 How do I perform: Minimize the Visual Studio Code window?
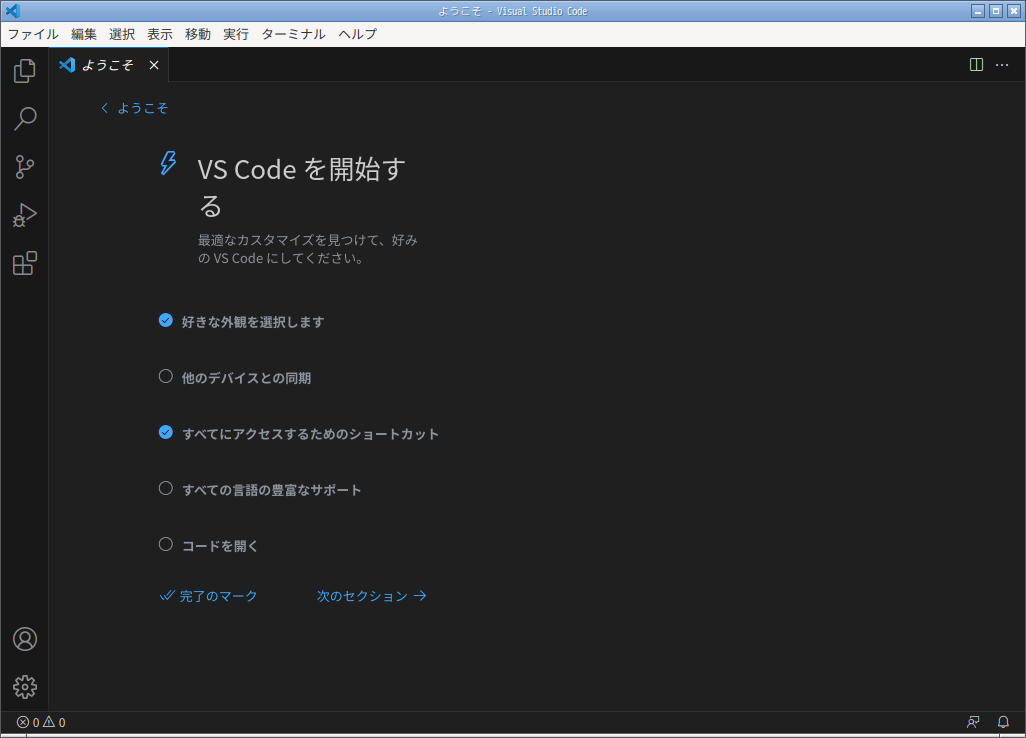(x=978, y=11)
